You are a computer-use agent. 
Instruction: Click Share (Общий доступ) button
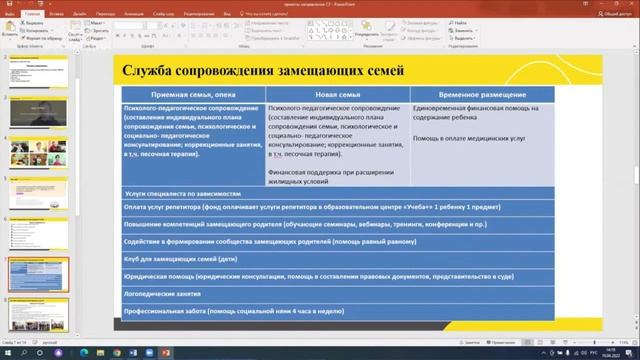click(616, 14)
